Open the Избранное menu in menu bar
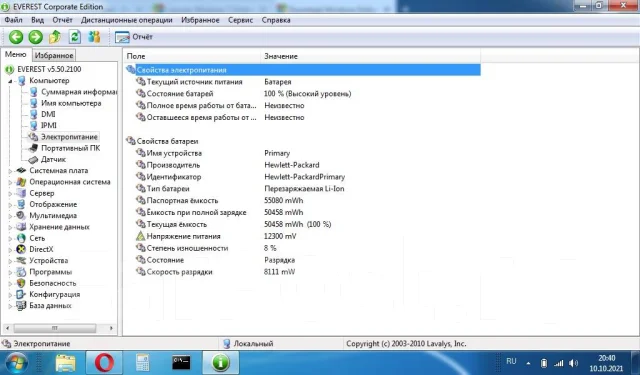The height and width of the screenshot is (375, 640). click(x=200, y=20)
